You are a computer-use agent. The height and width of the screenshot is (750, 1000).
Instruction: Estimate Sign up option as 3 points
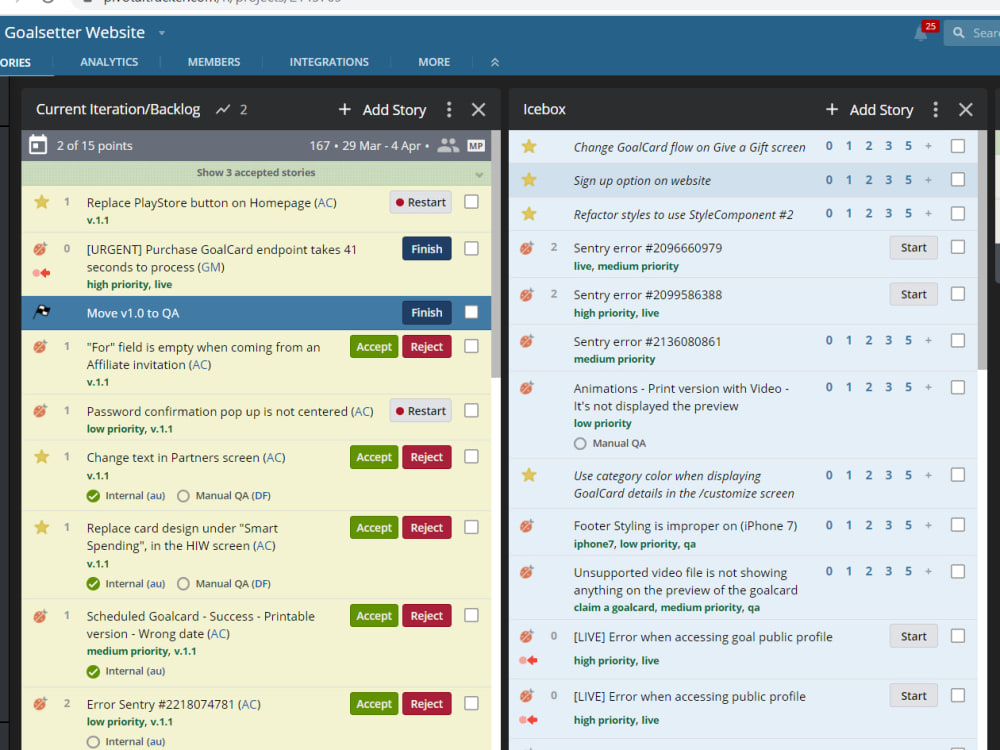tap(888, 180)
